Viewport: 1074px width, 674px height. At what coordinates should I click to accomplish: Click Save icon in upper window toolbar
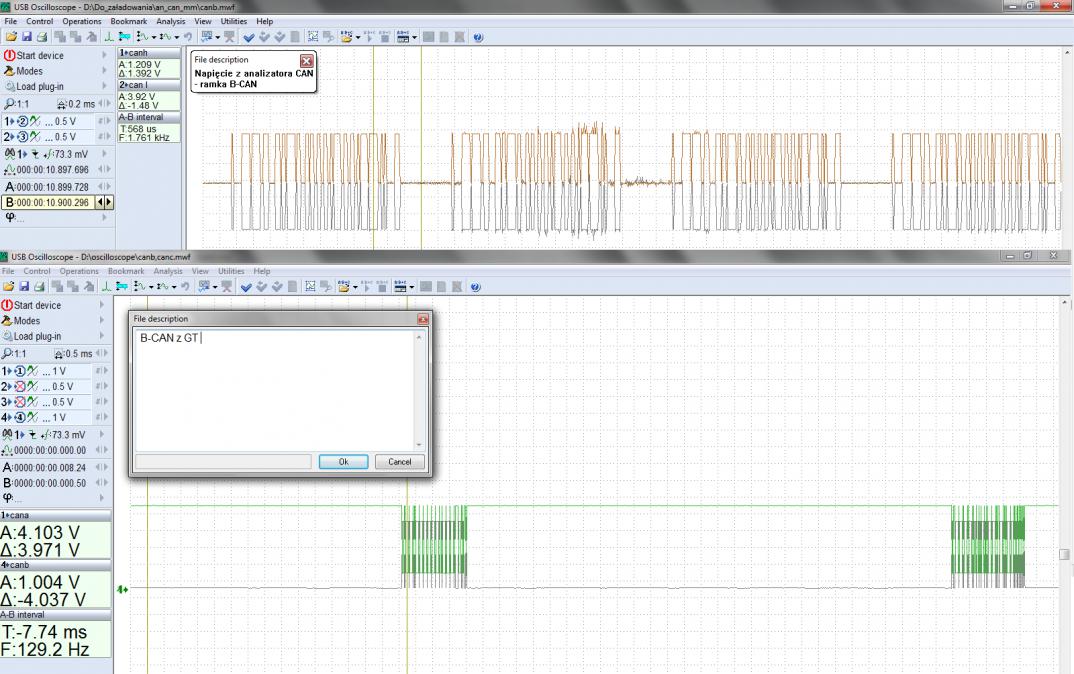pyautogui.click(x=27, y=37)
